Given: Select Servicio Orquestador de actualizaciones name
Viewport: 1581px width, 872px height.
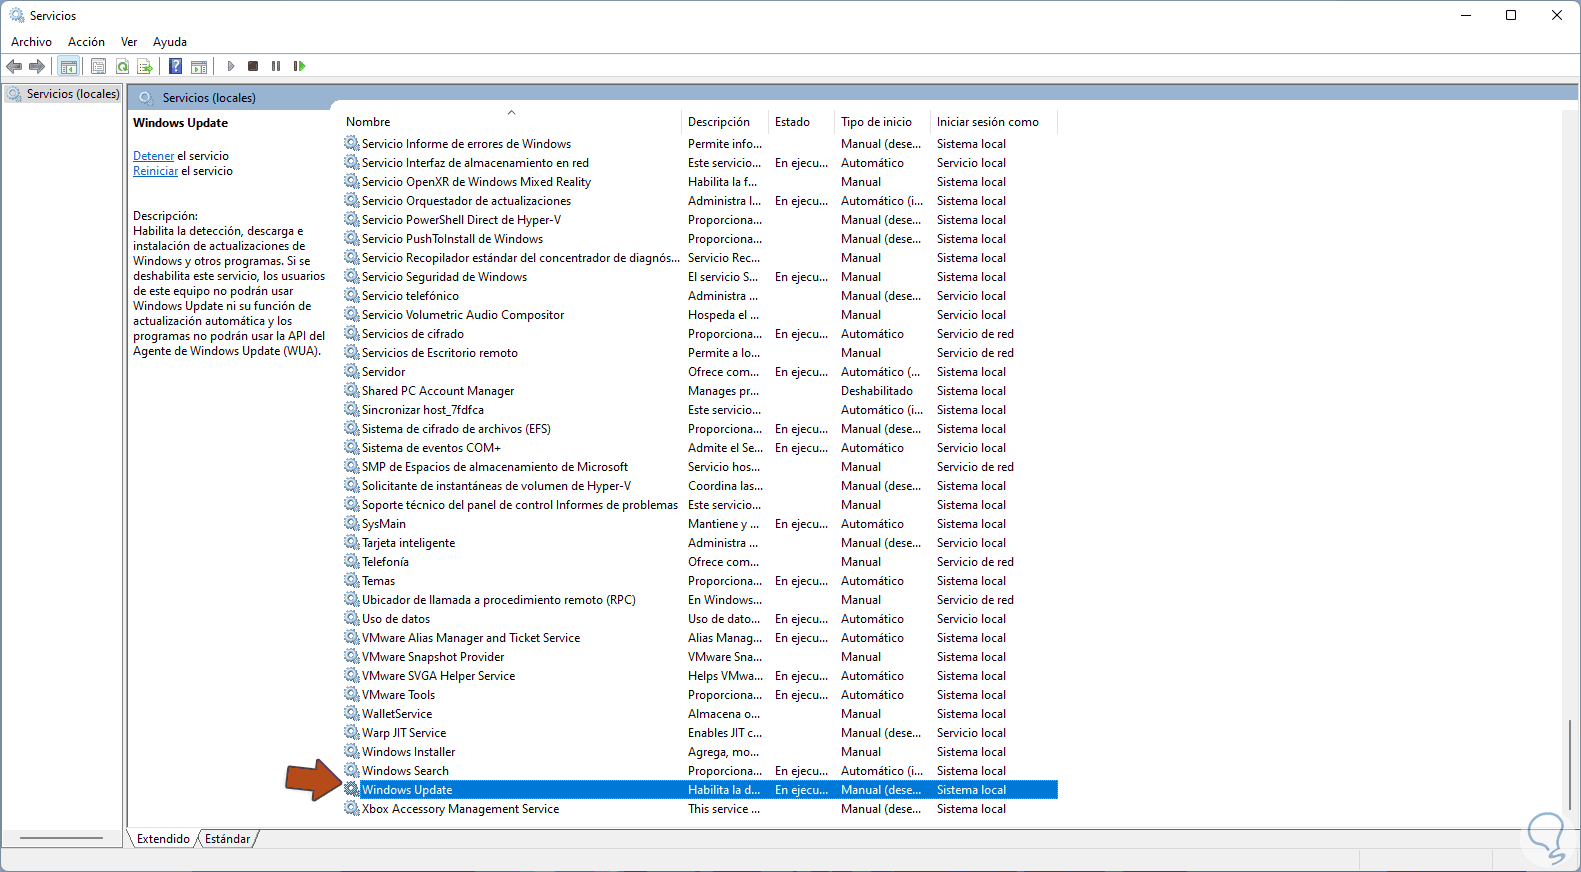Looking at the screenshot, I should [466, 201].
